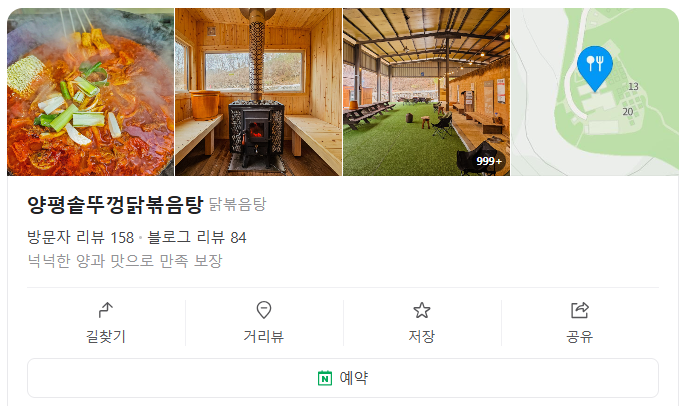
Task: Click the 길찾기 directions arrow icon
Action: [x=106, y=310]
